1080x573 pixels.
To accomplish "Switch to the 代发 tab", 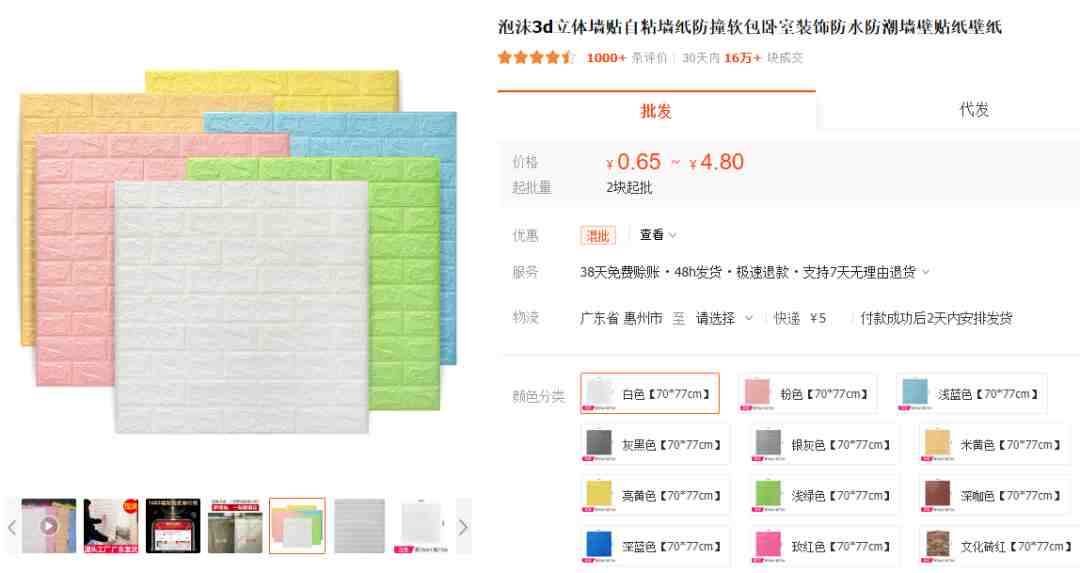I will coord(974,110).
